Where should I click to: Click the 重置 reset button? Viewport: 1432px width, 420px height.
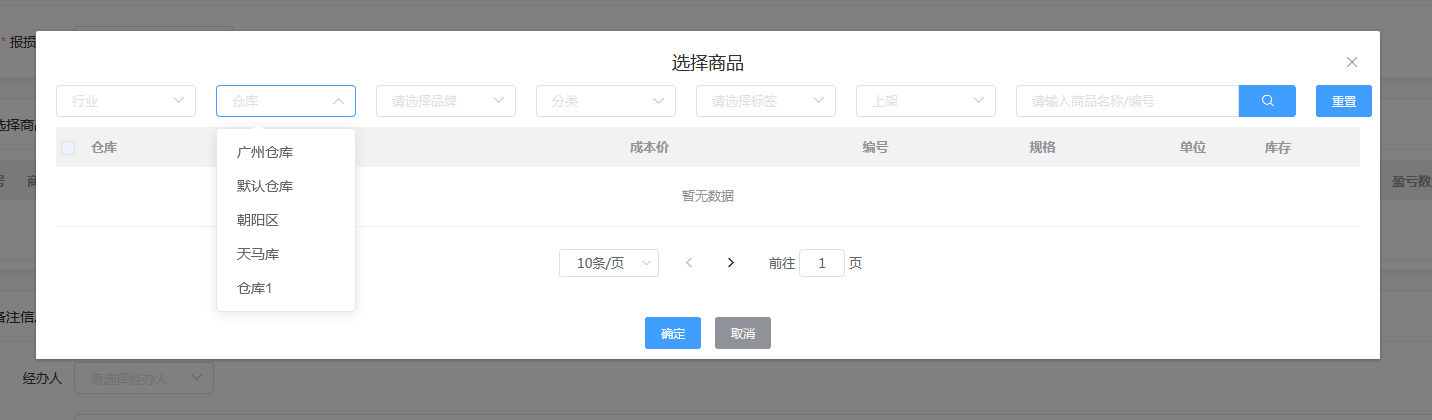pos(1344,101)
